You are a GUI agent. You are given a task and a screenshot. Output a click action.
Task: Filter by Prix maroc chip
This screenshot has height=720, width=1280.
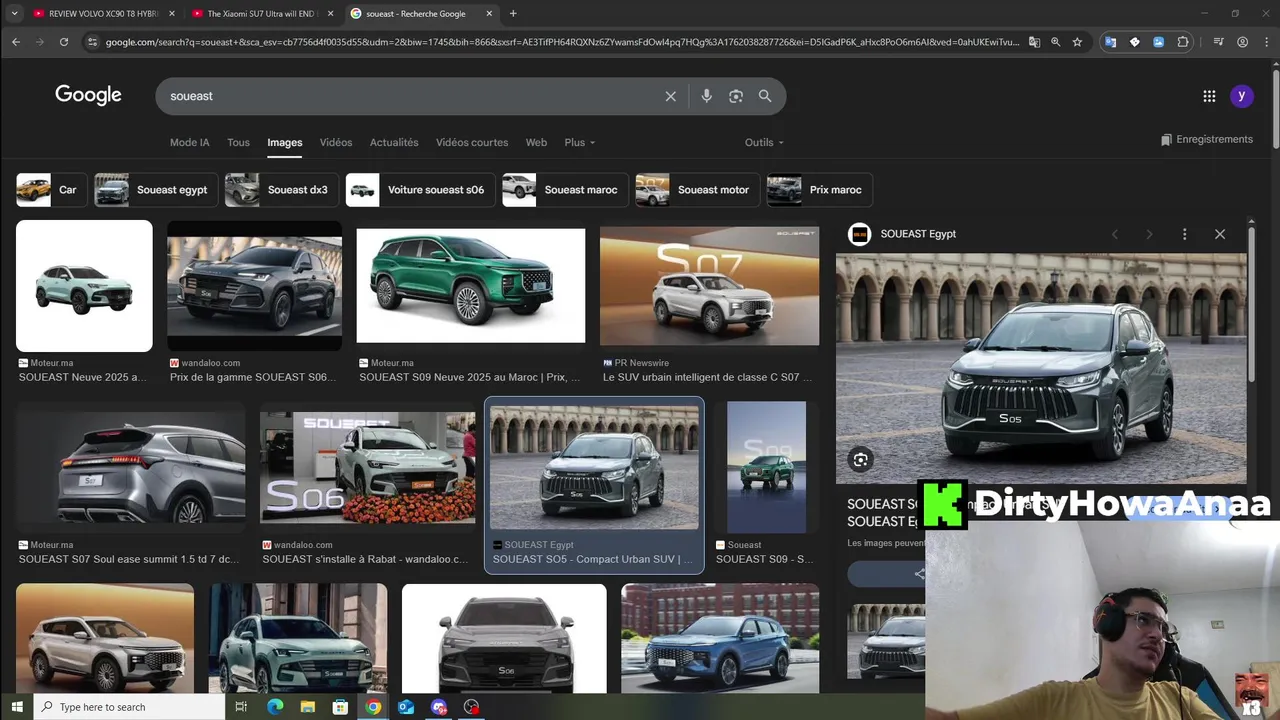(820, 190)
